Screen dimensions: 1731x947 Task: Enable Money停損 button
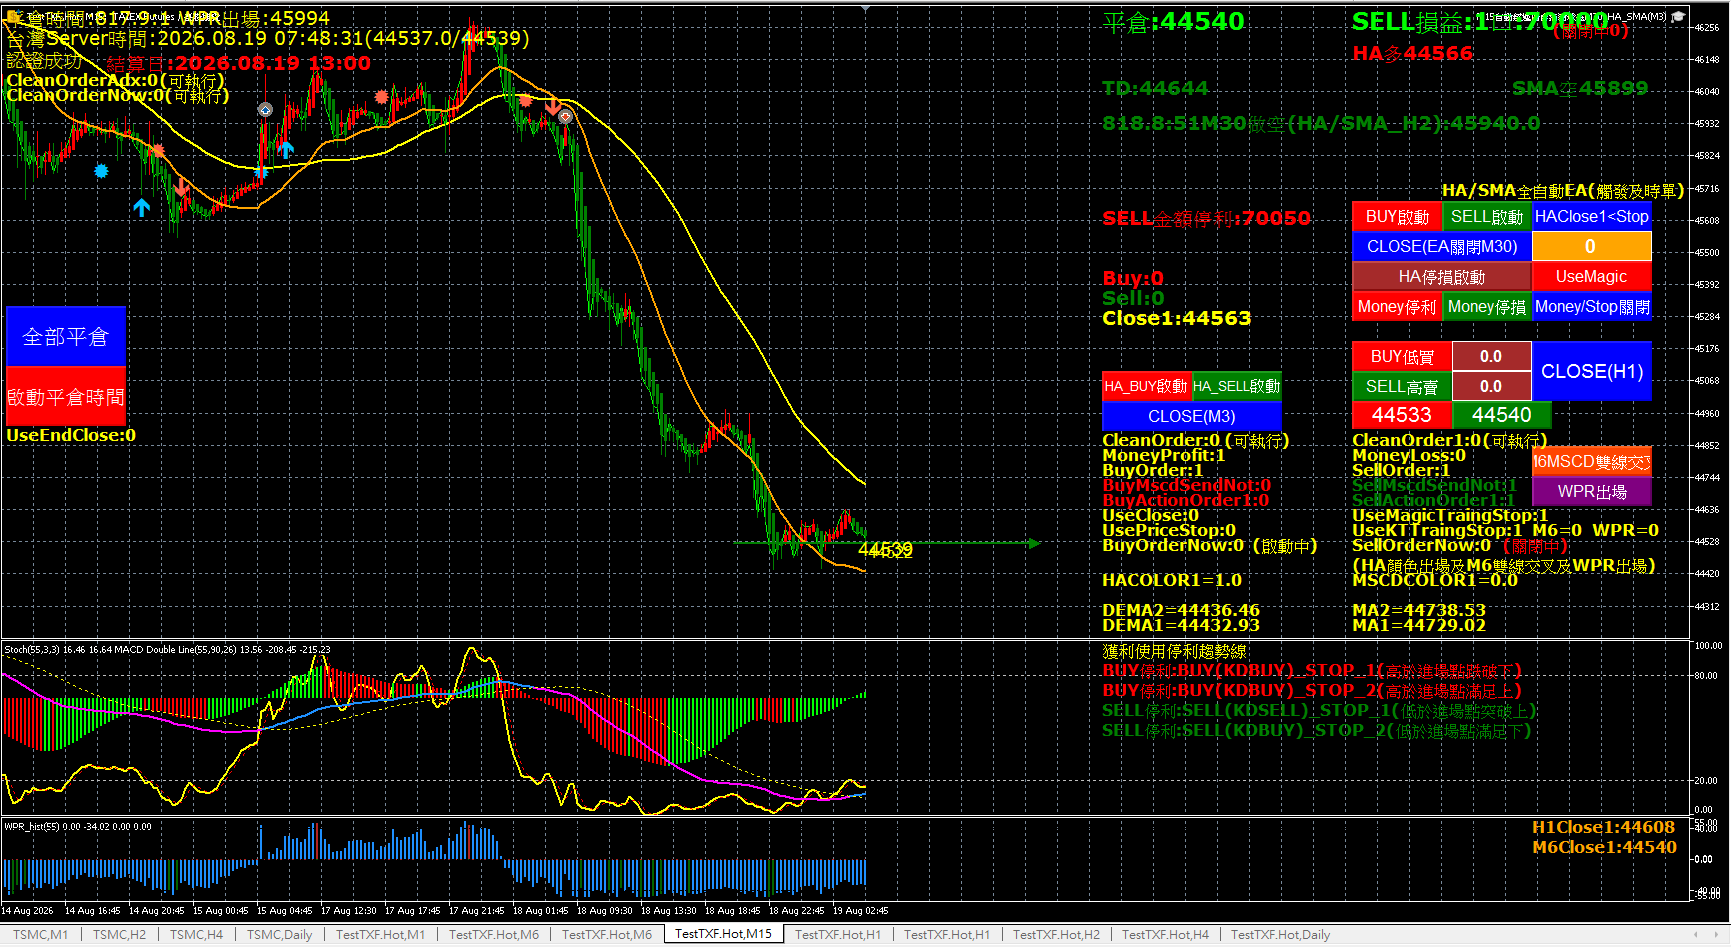(1487, 307)
